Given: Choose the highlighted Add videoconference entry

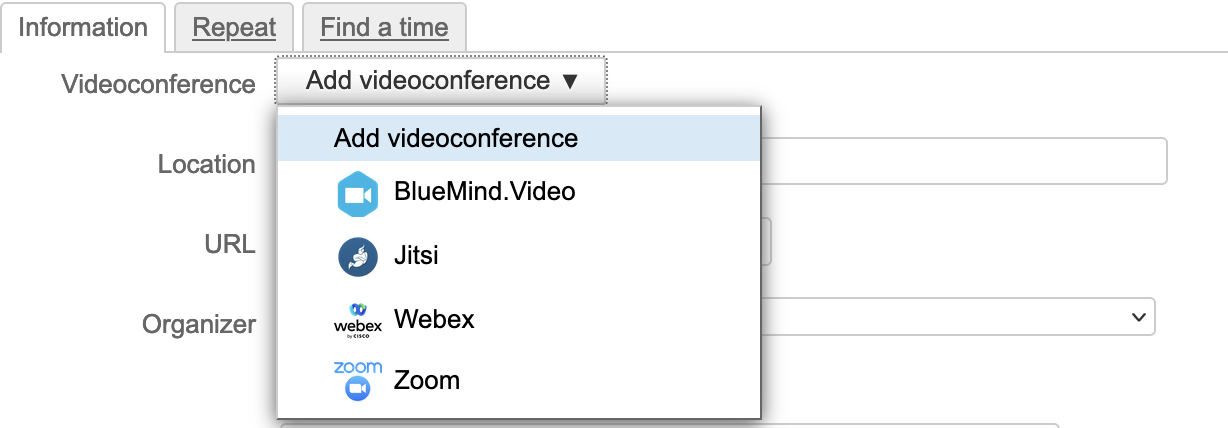Looking at the screenshot, I should (456, 138).
